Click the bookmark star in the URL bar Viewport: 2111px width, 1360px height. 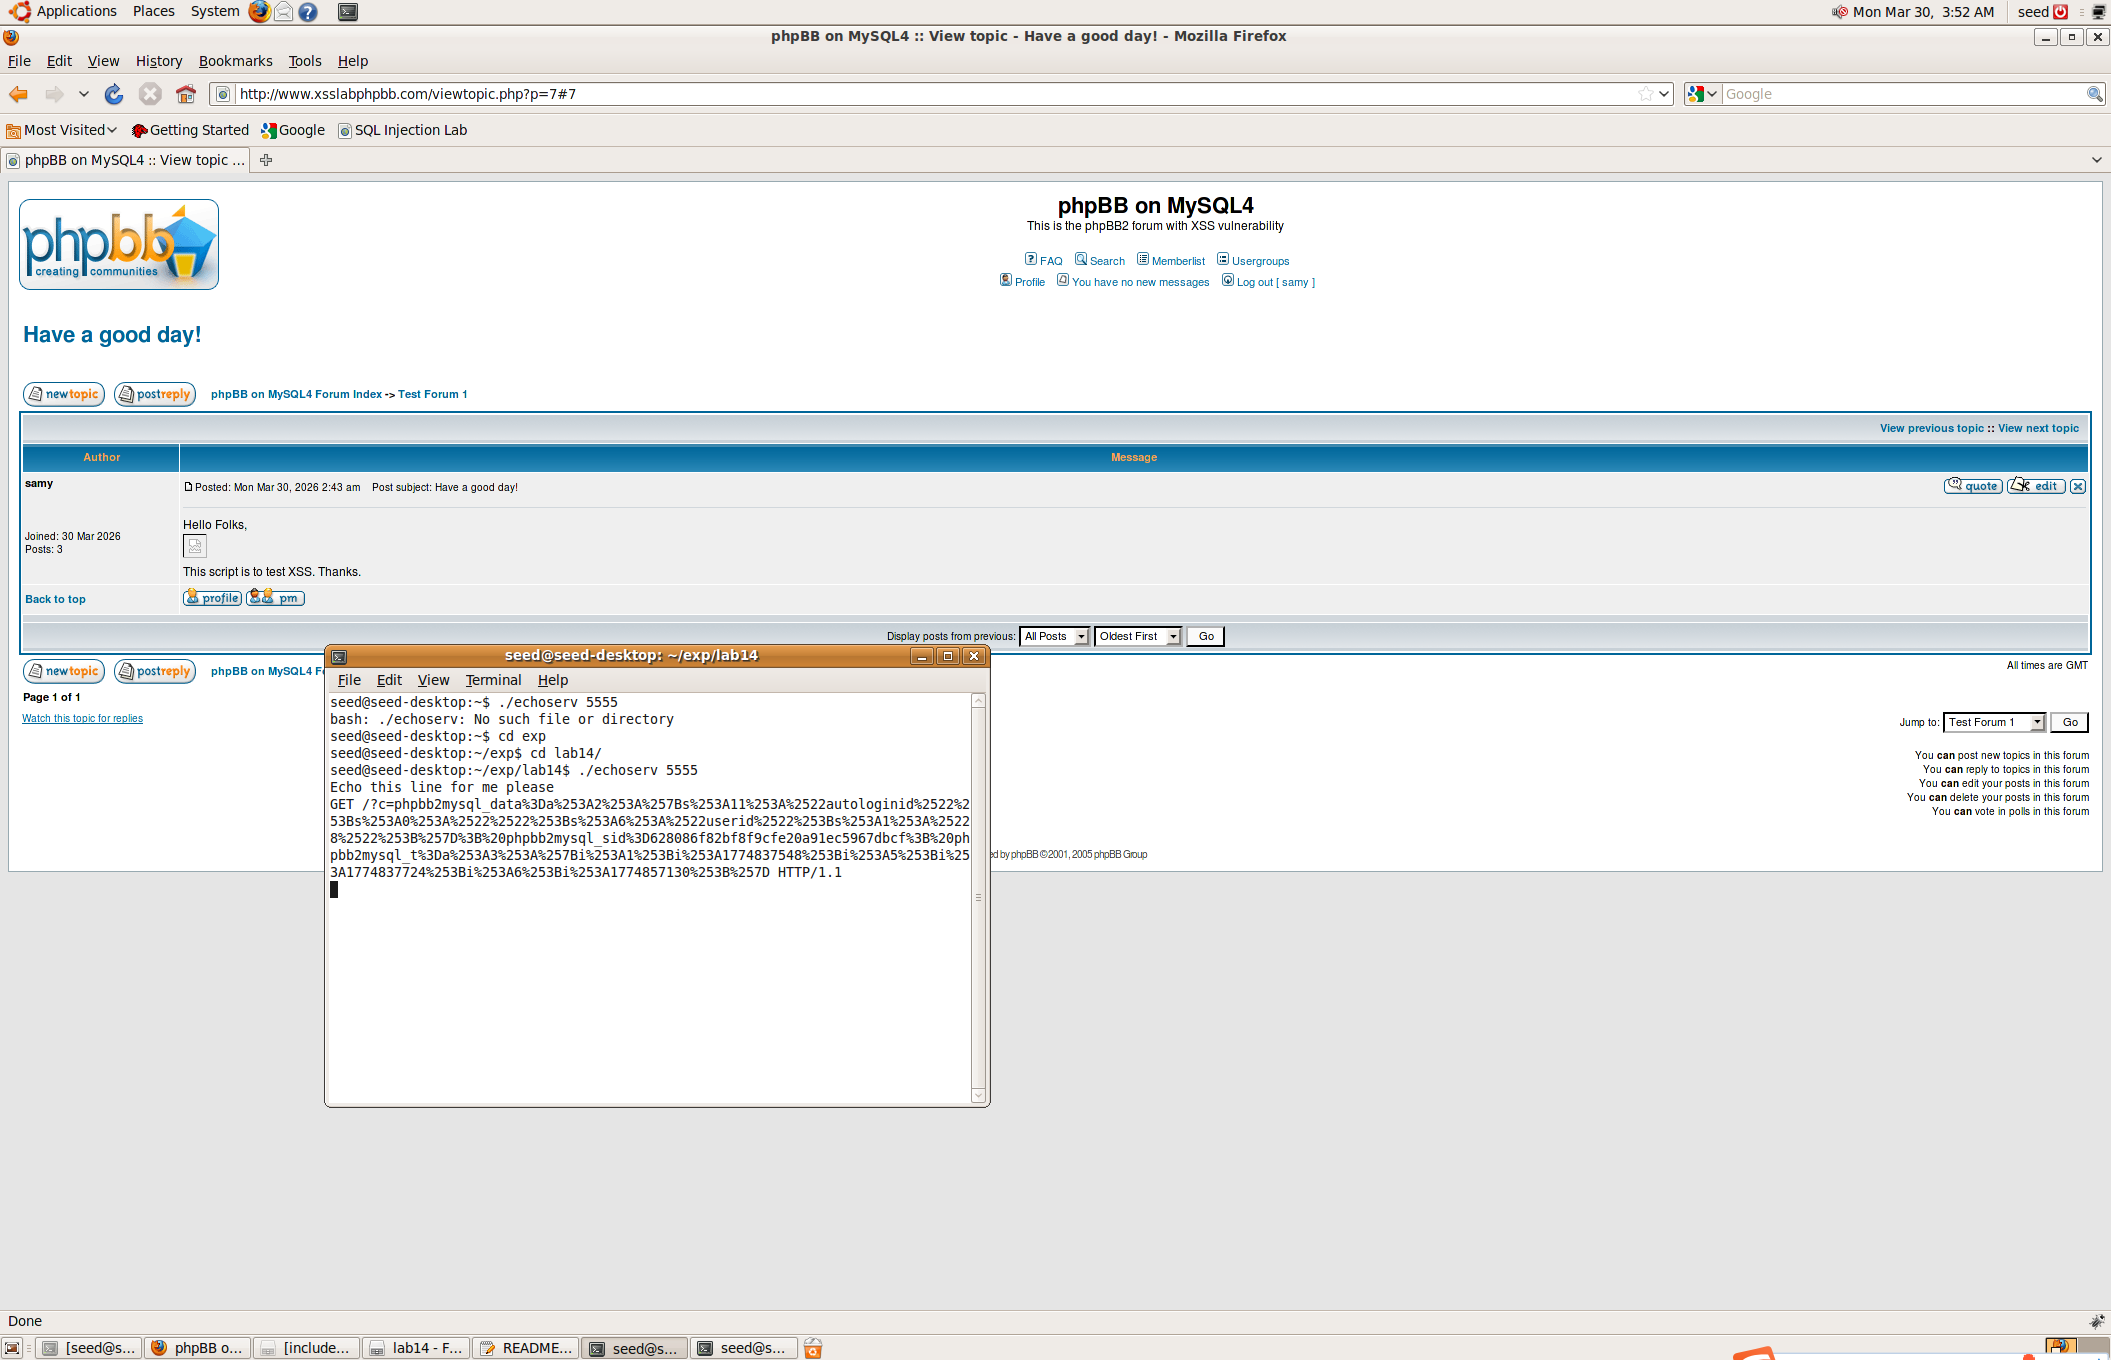point(1645,94)
